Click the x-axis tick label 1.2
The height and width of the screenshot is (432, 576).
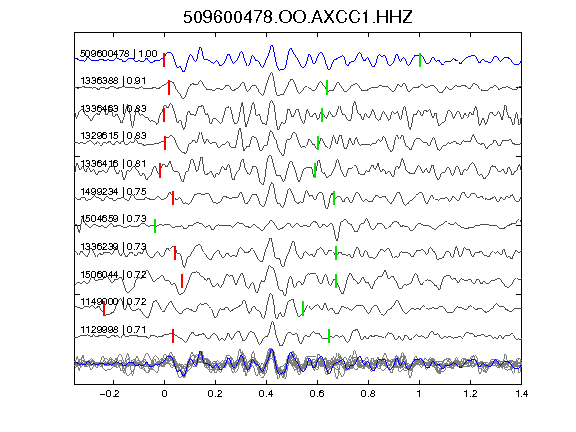pyautogui.click(x=470, y=394)
